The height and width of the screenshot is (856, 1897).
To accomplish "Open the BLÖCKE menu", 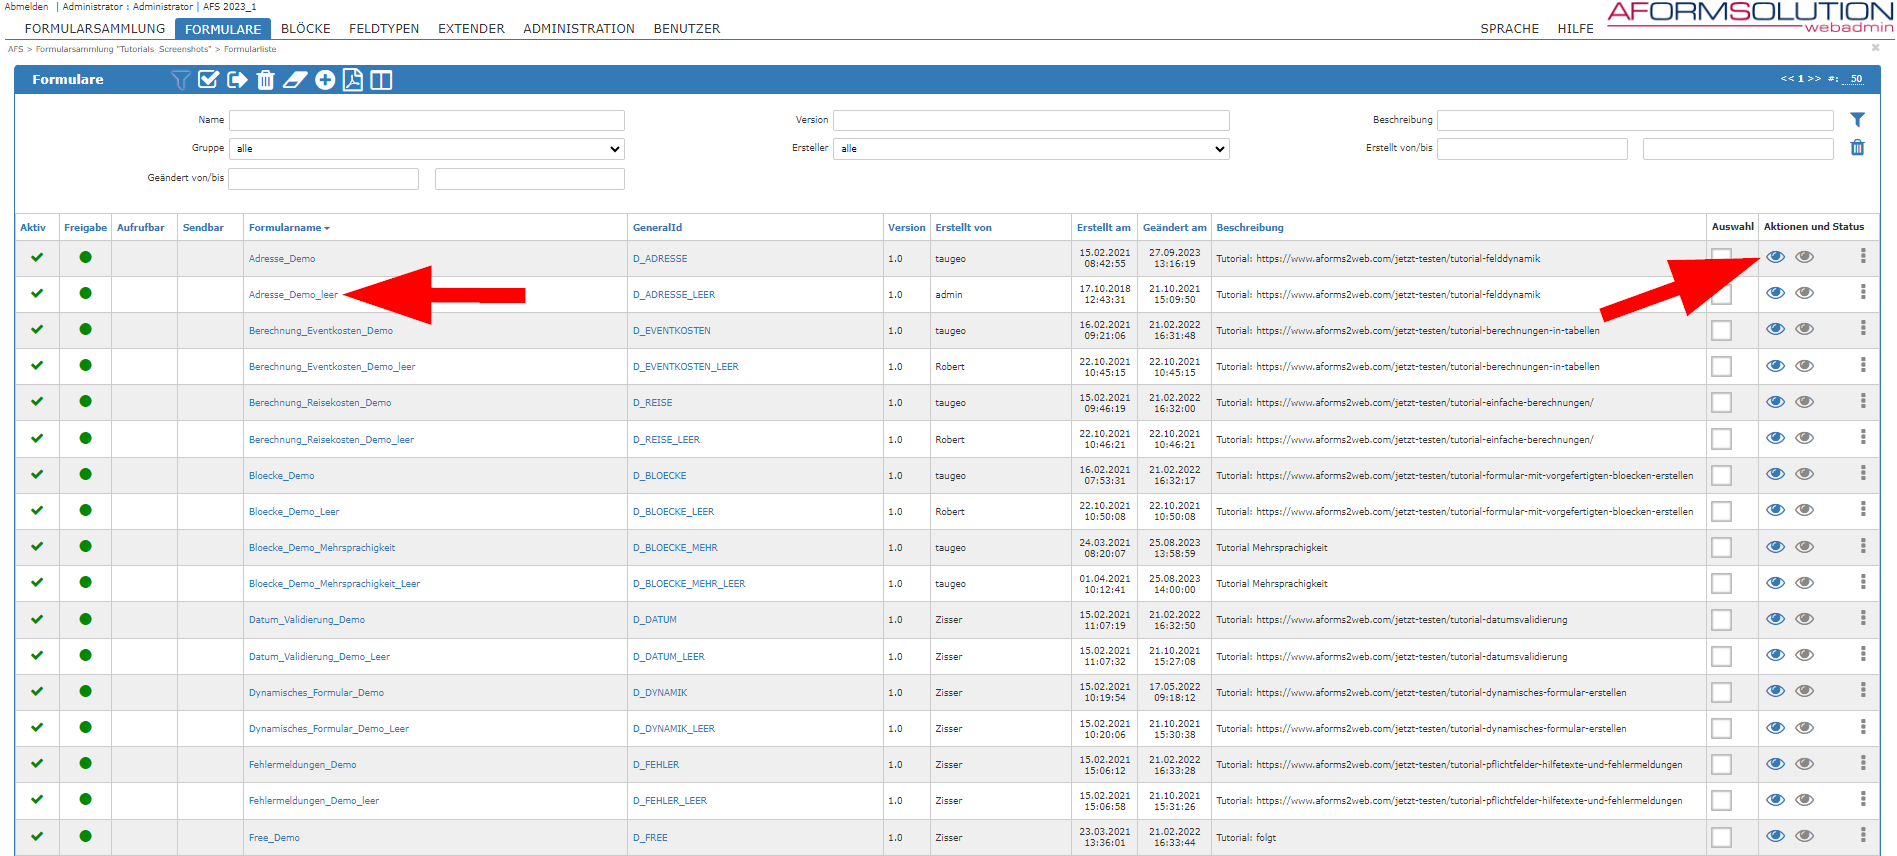I will pos(306,29).
